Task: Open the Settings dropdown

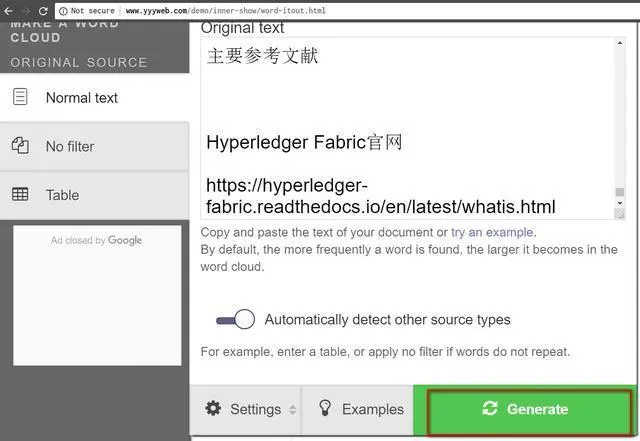Action: click(x=245, y=410)
